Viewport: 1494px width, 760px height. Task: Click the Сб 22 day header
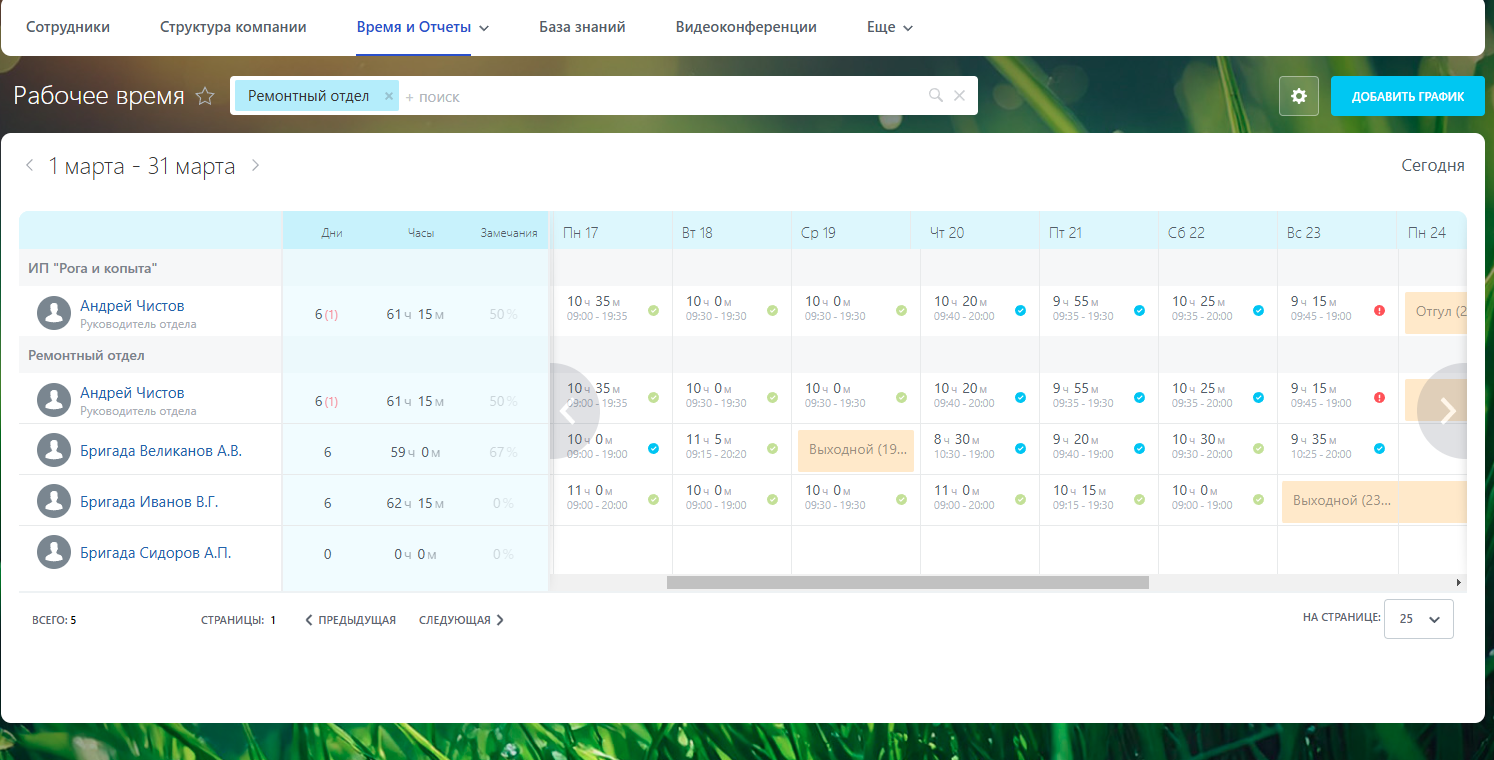pos(1186,233)
